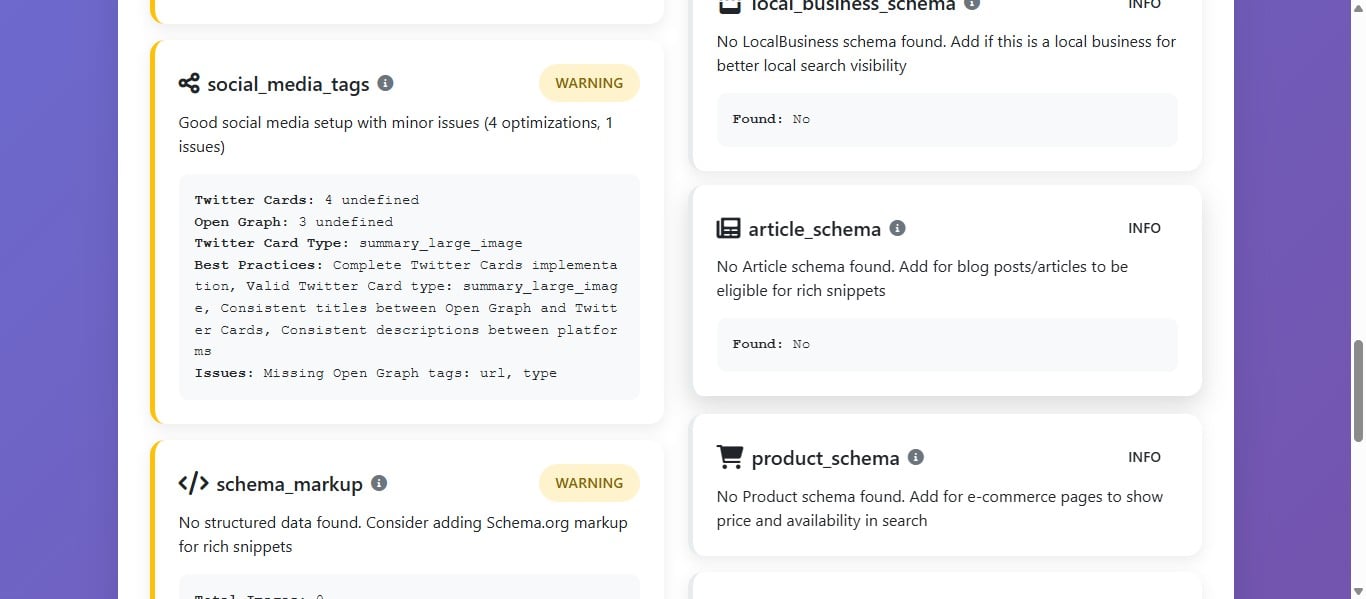Click the info icon beside article_schema

(x=897, y=229)
